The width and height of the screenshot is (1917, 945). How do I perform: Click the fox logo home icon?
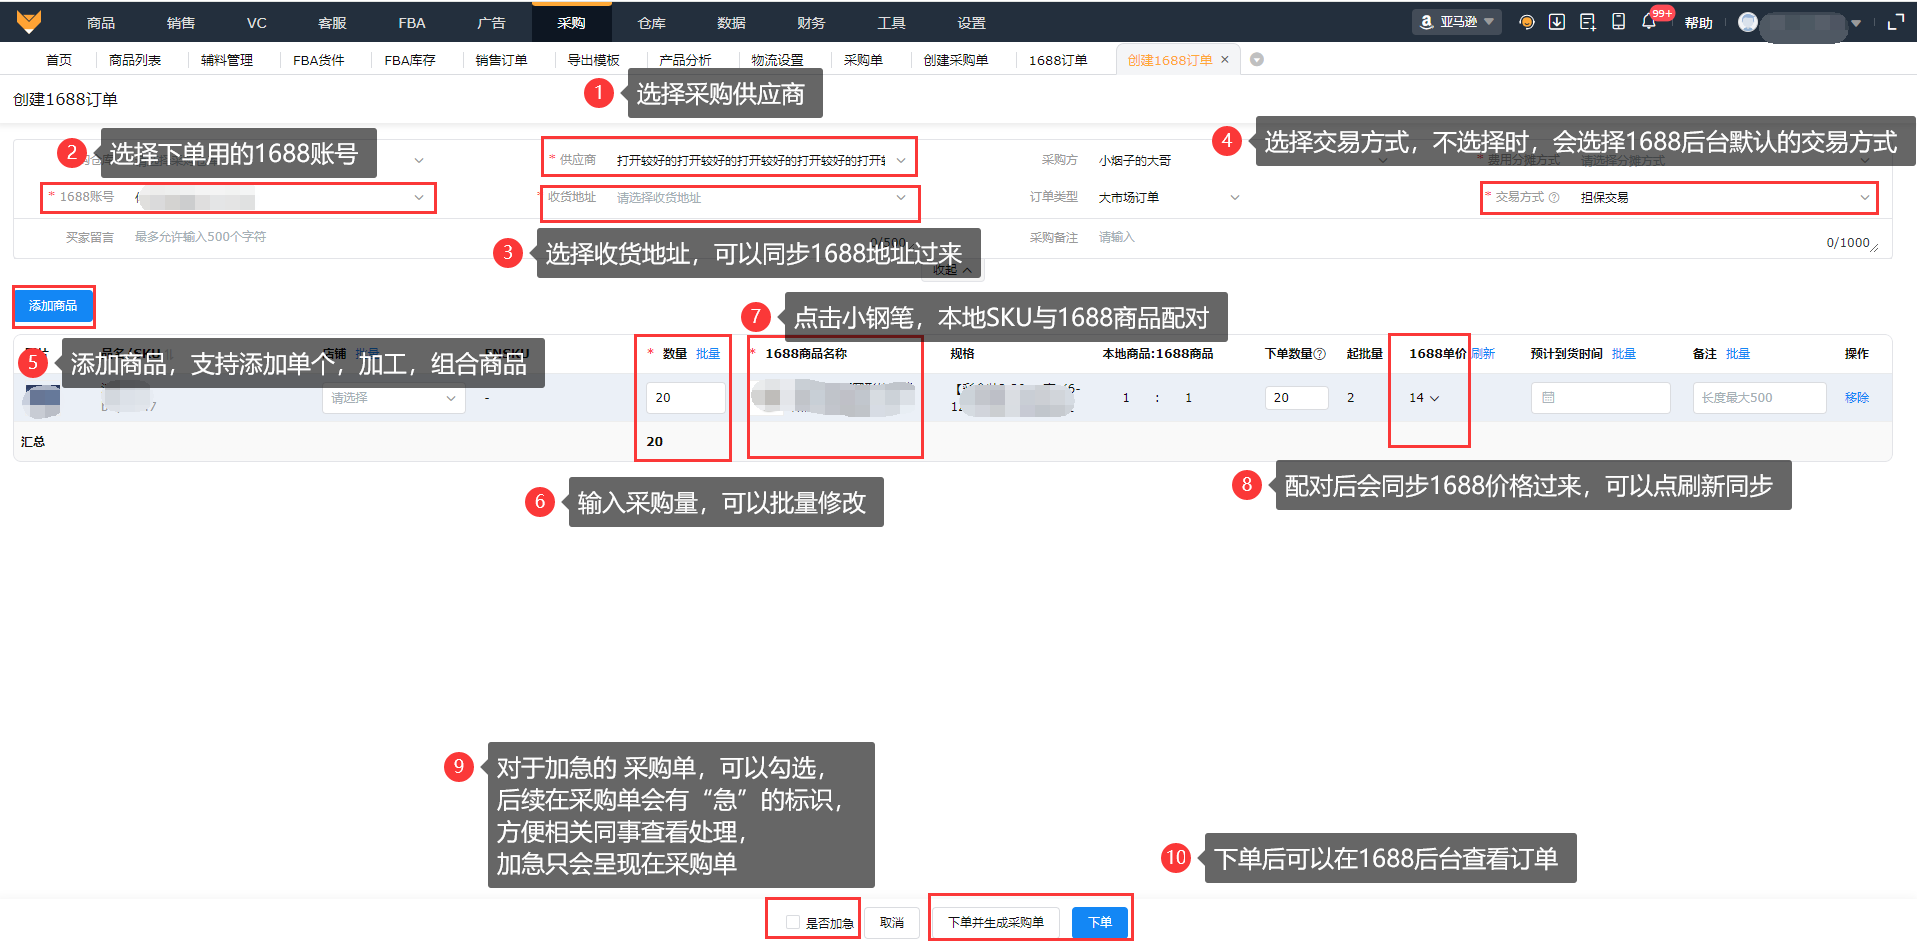pyautogui.click(x=29, y=21)
